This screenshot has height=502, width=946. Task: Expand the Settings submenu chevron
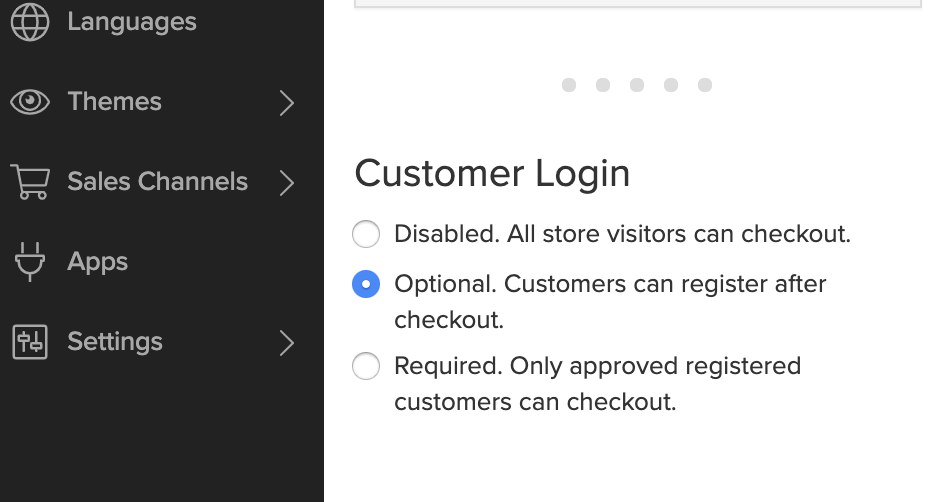click(287, 343)
